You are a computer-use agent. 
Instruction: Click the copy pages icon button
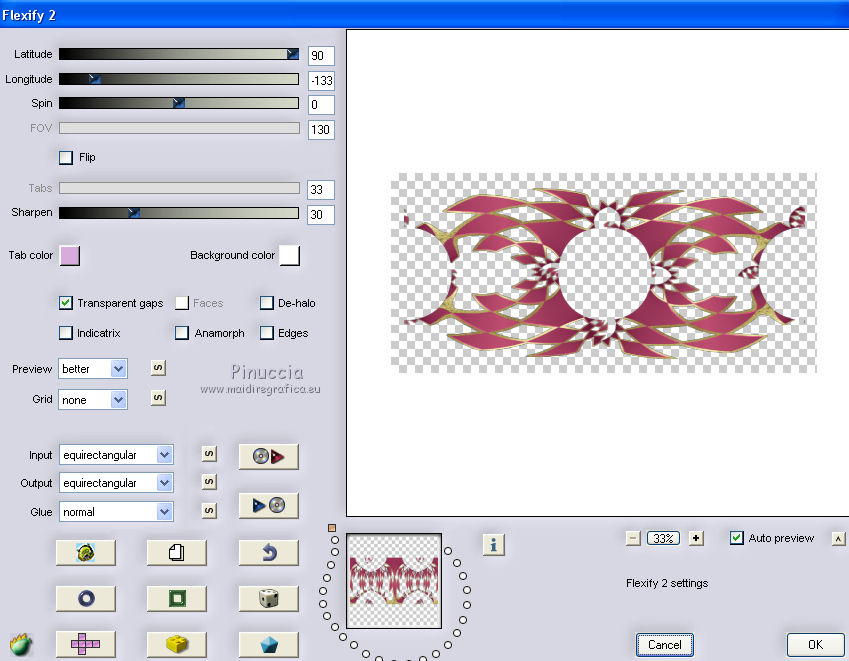tap(177, 553)
